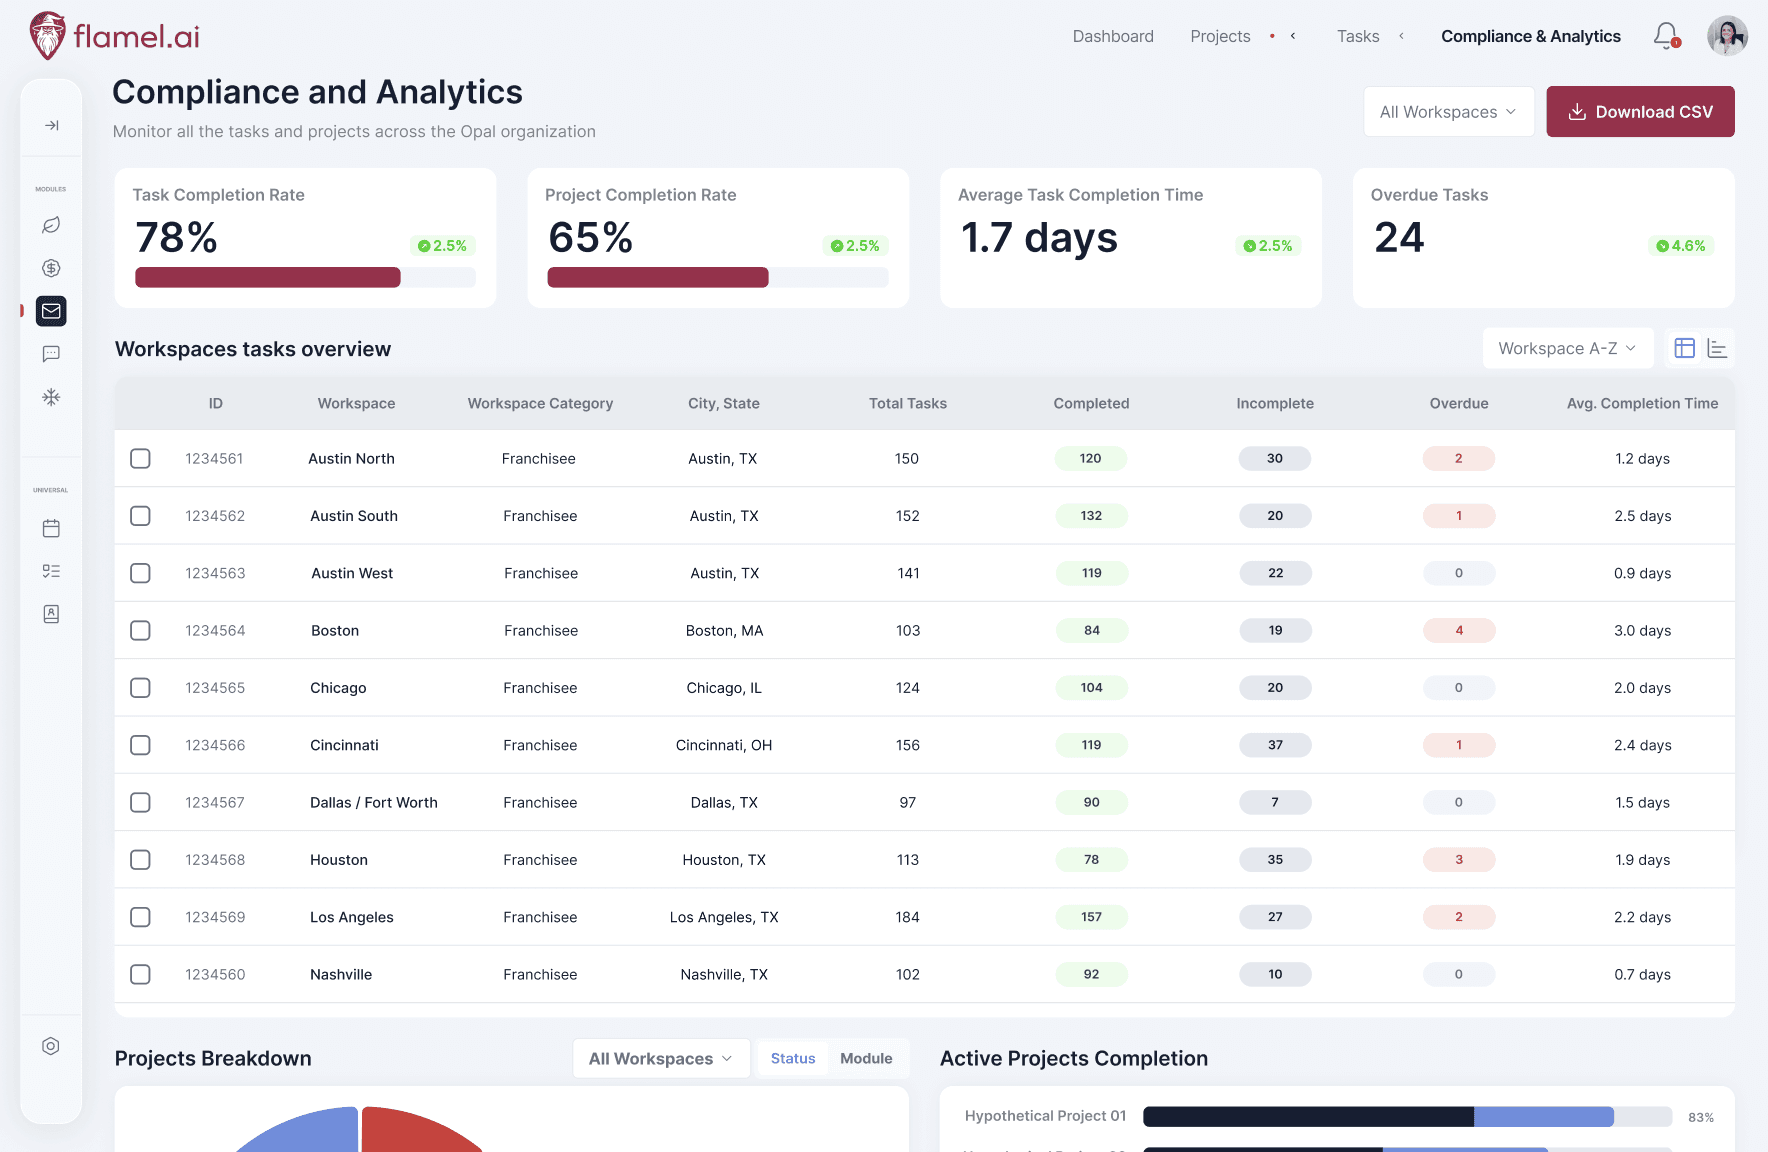The height and width of the screenshot is (1152, 1768).
Task: Switch to table view icon
Action: coord(1685,348)
